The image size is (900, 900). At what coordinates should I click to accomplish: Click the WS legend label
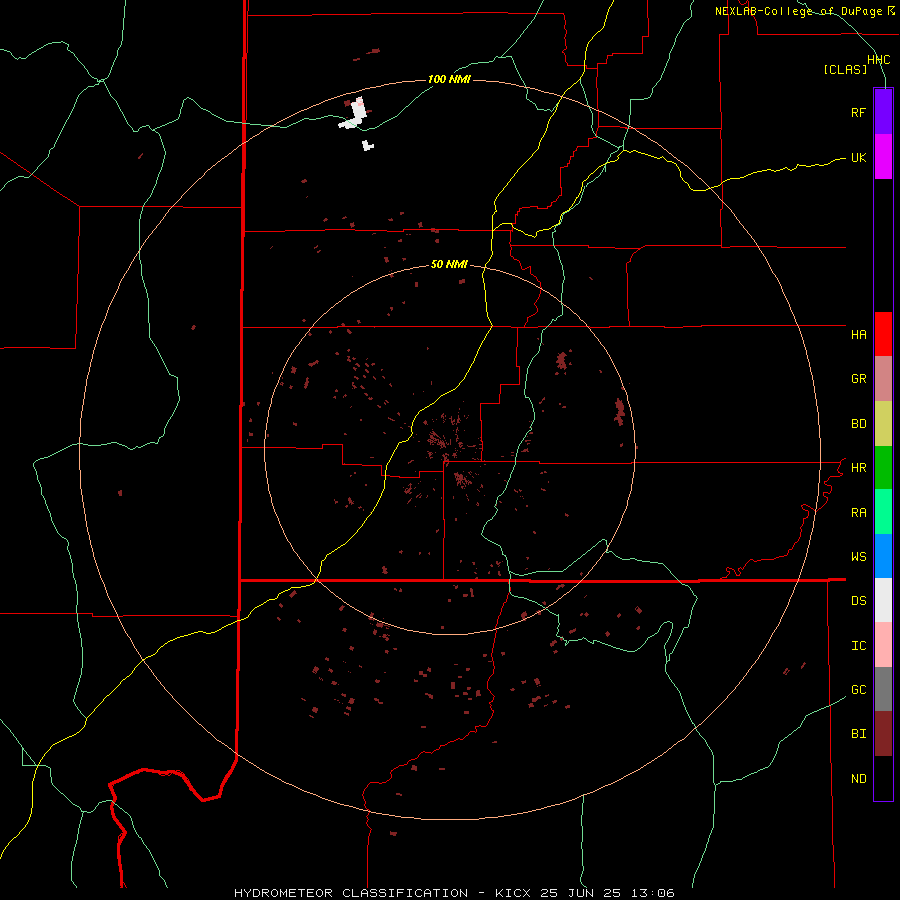coord(858,557)
